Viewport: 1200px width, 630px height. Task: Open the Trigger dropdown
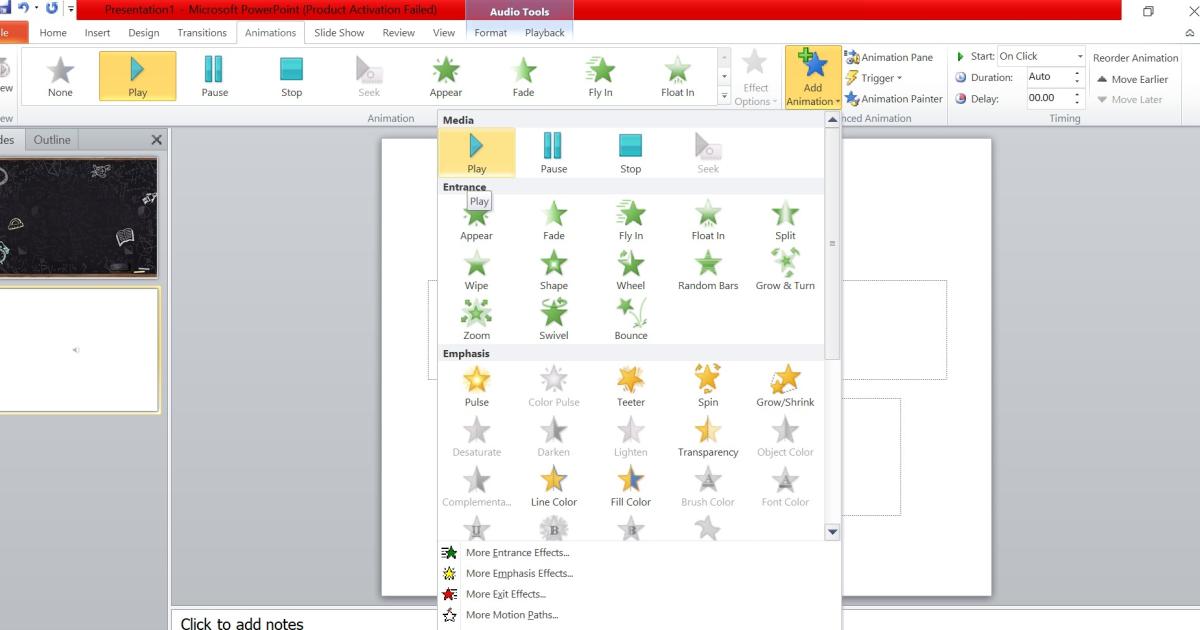click(873, 78)
